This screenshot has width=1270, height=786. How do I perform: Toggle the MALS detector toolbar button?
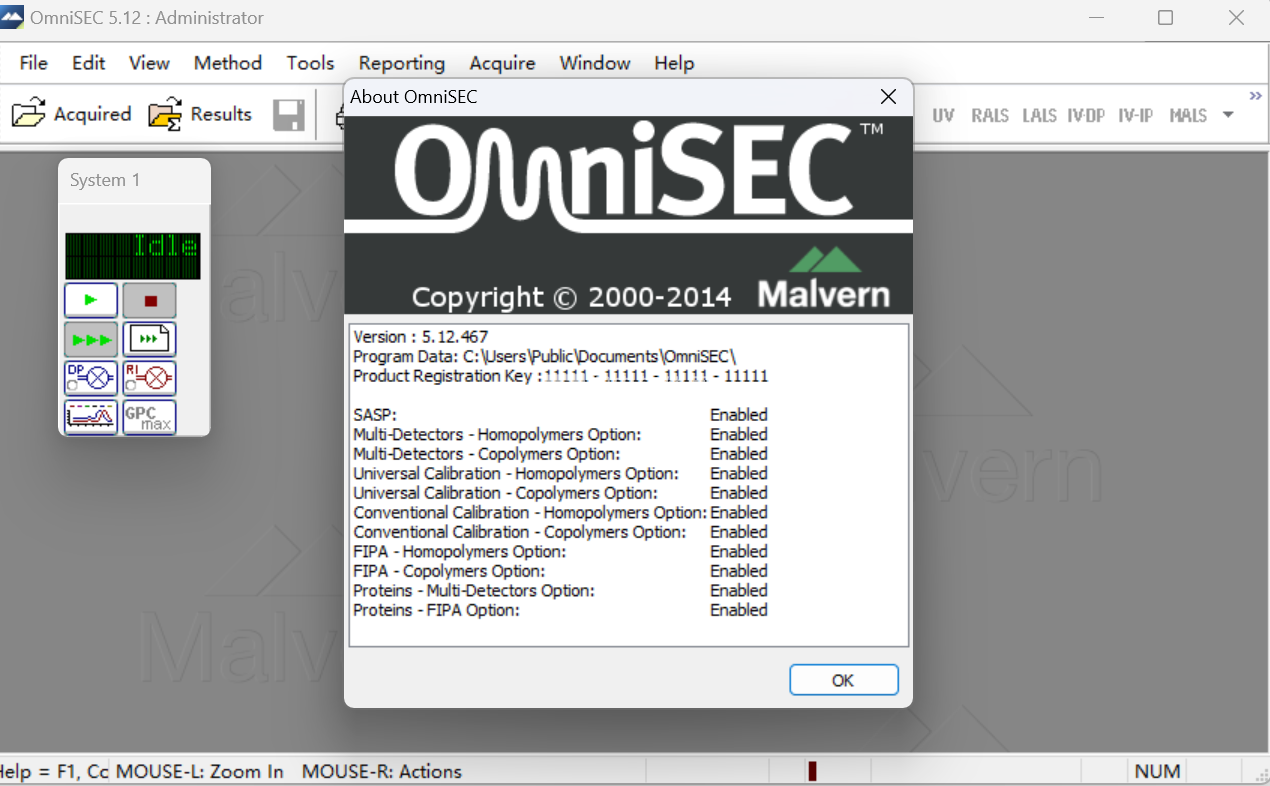pyautogui.click(x=1188, y=115)
